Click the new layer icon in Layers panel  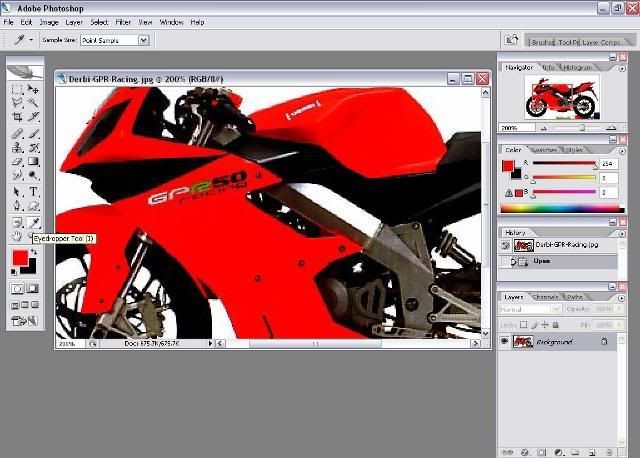click(x=591, y=452)
